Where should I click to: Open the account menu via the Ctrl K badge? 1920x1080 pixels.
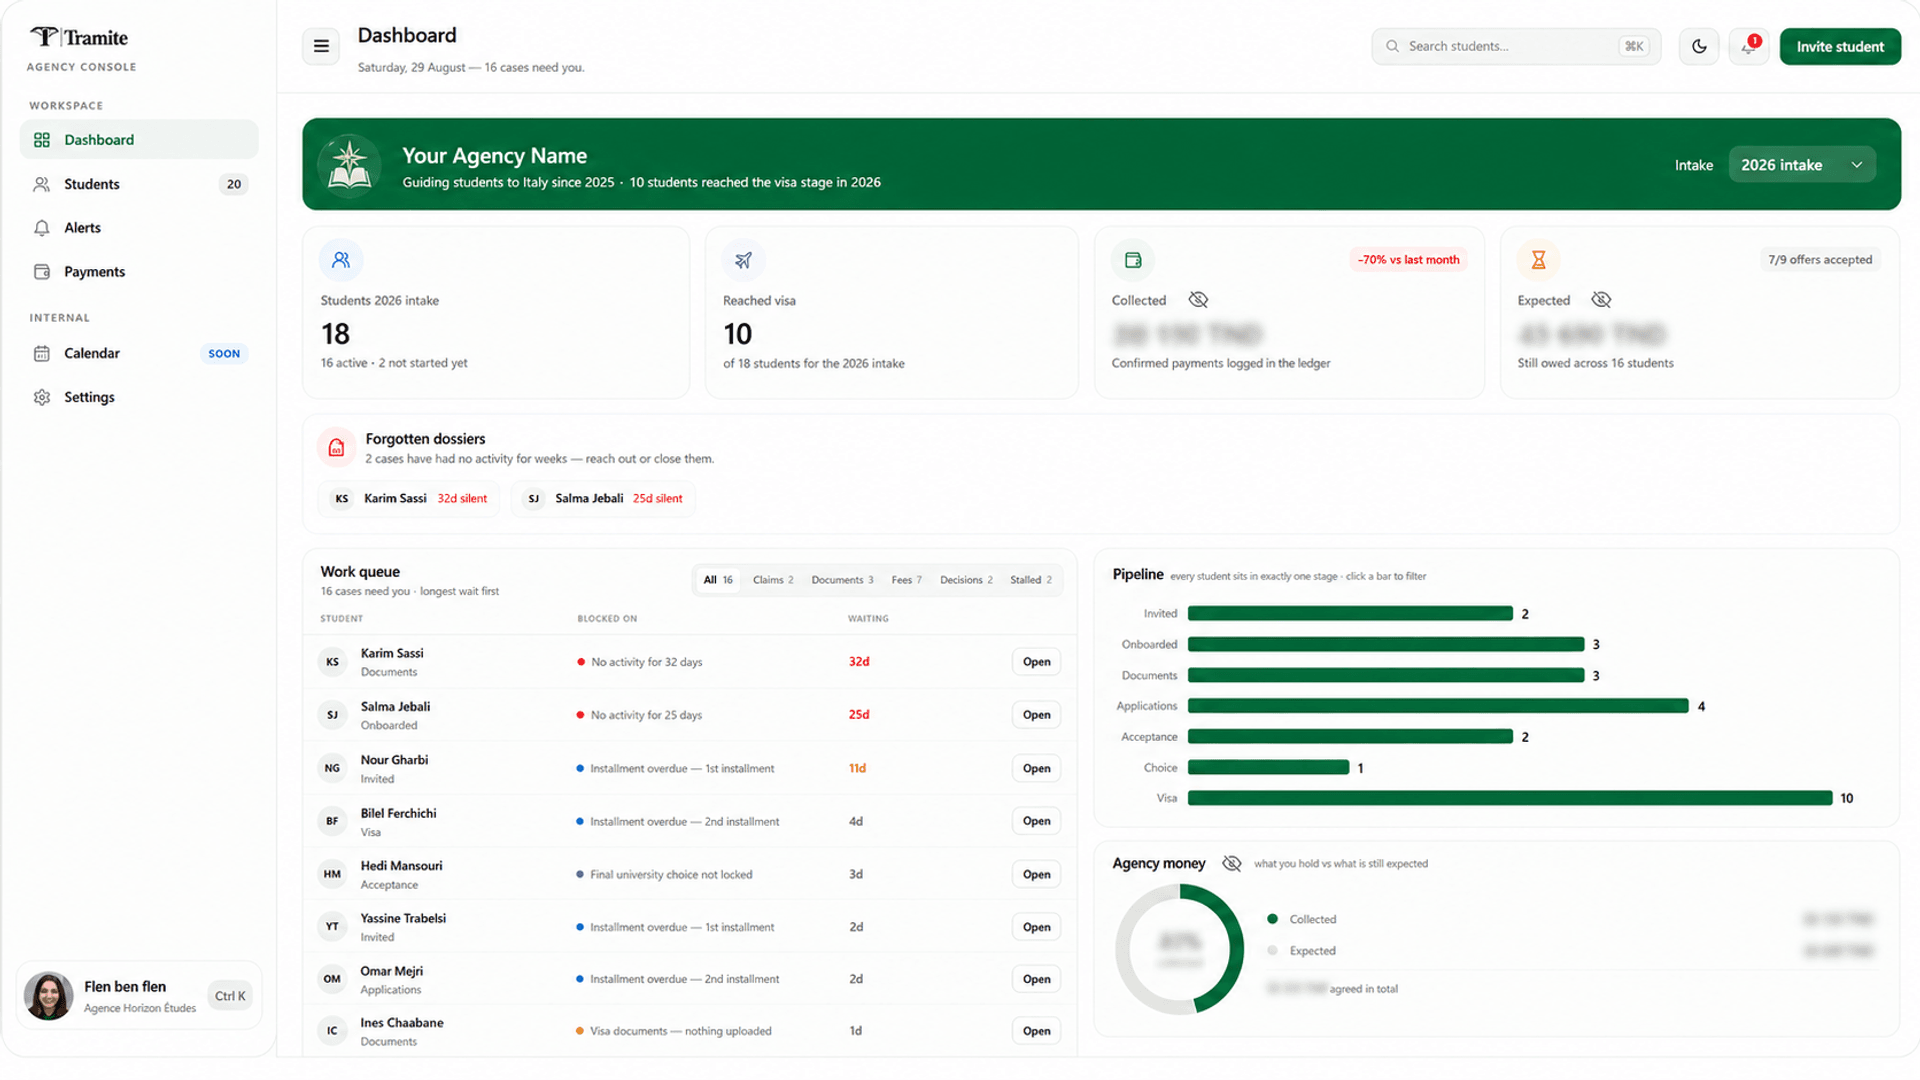[230, 996]
